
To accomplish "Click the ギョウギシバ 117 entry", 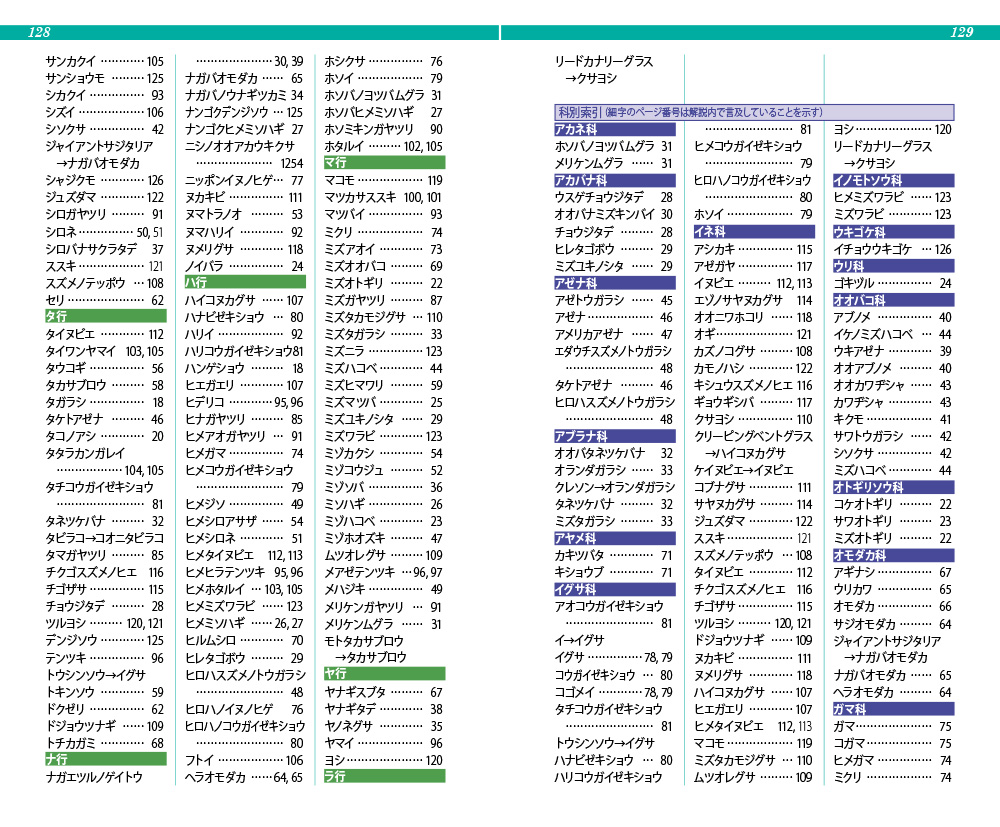I will pos(753,402).
